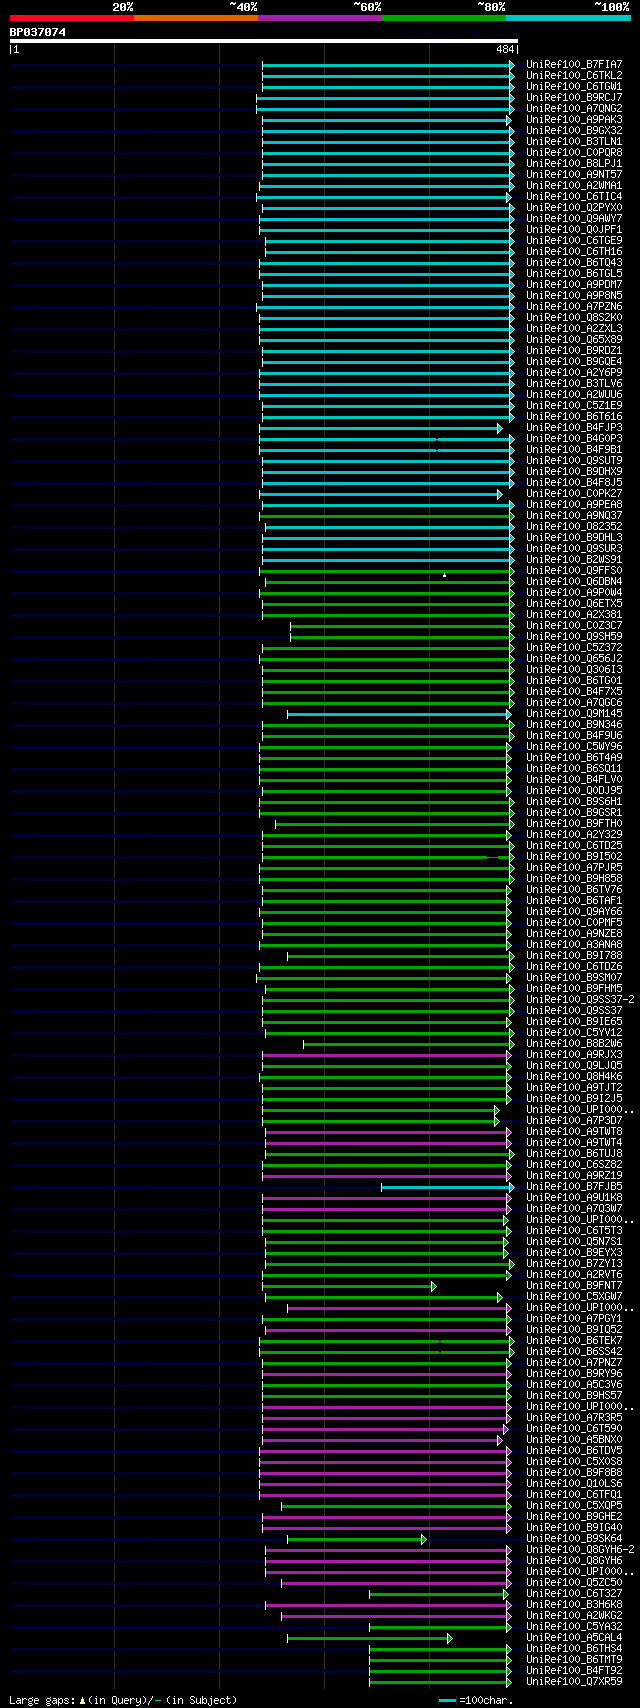
Task: Select label UniRef100_B4FJP3
Action: (x=574, y=428)
